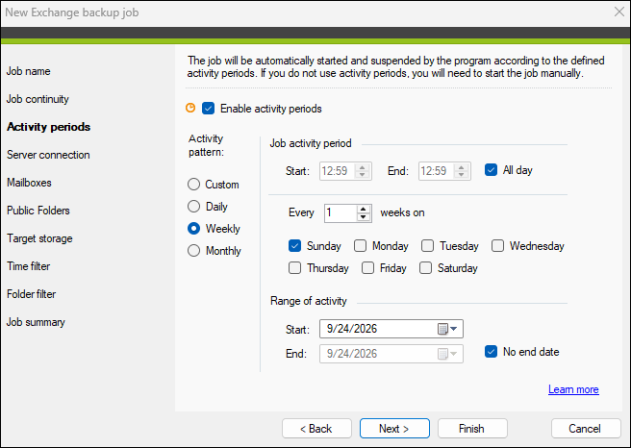Image resolution: width=631 pixels, height=448 pixels.
Task: Go to Folder filter step
Action: (31, 294)
